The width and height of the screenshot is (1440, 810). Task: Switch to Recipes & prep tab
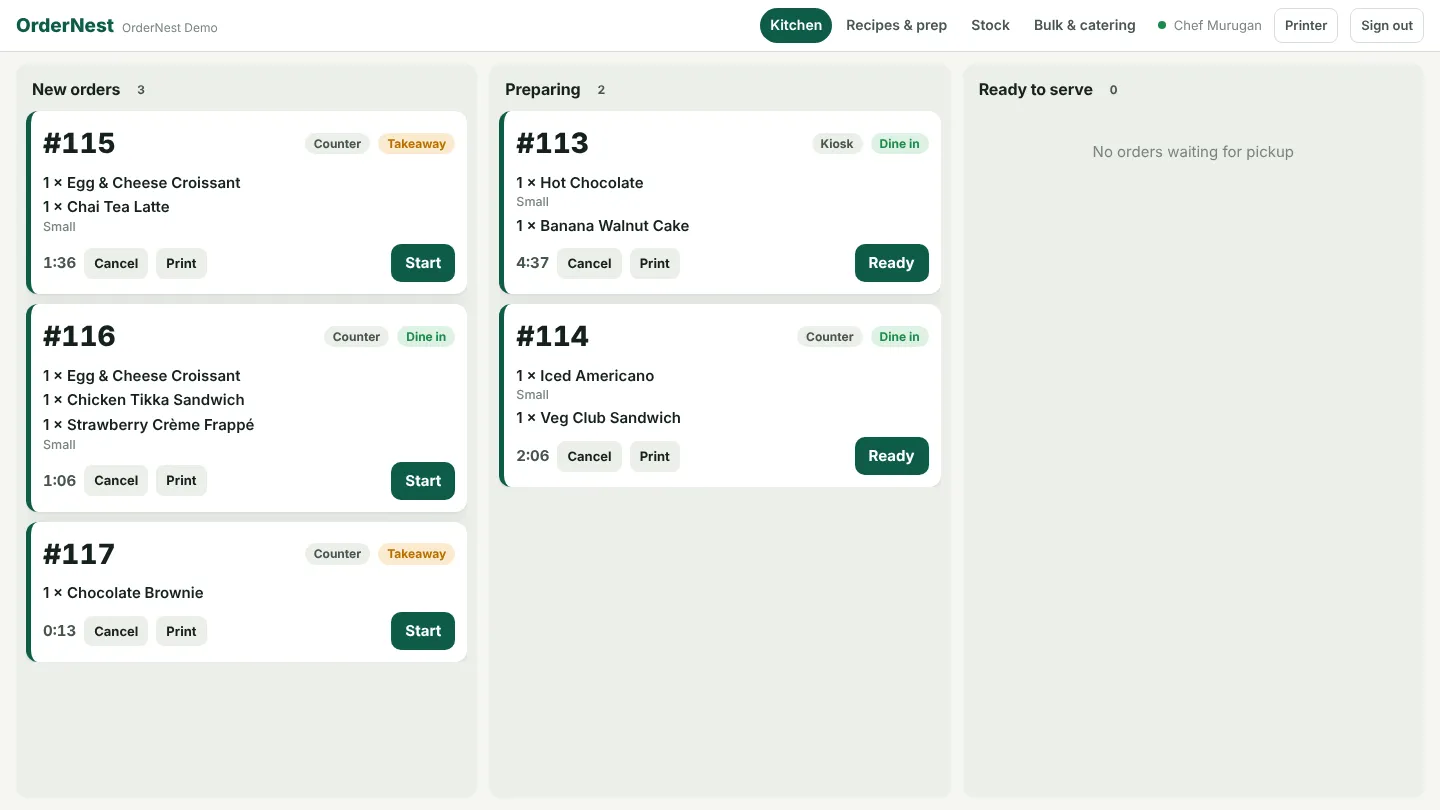[896, 25]
